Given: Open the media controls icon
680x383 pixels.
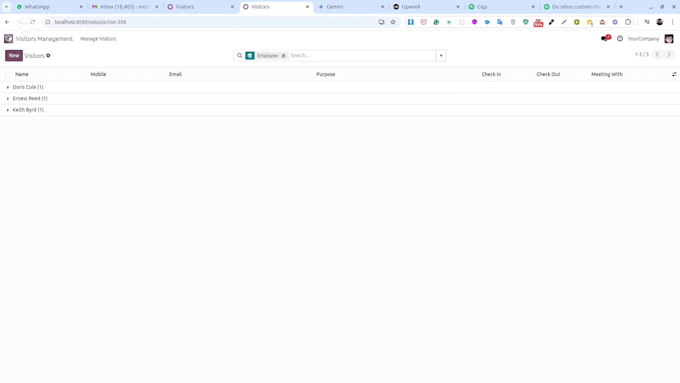Looking at the screenshot, I should click(647, 22).
